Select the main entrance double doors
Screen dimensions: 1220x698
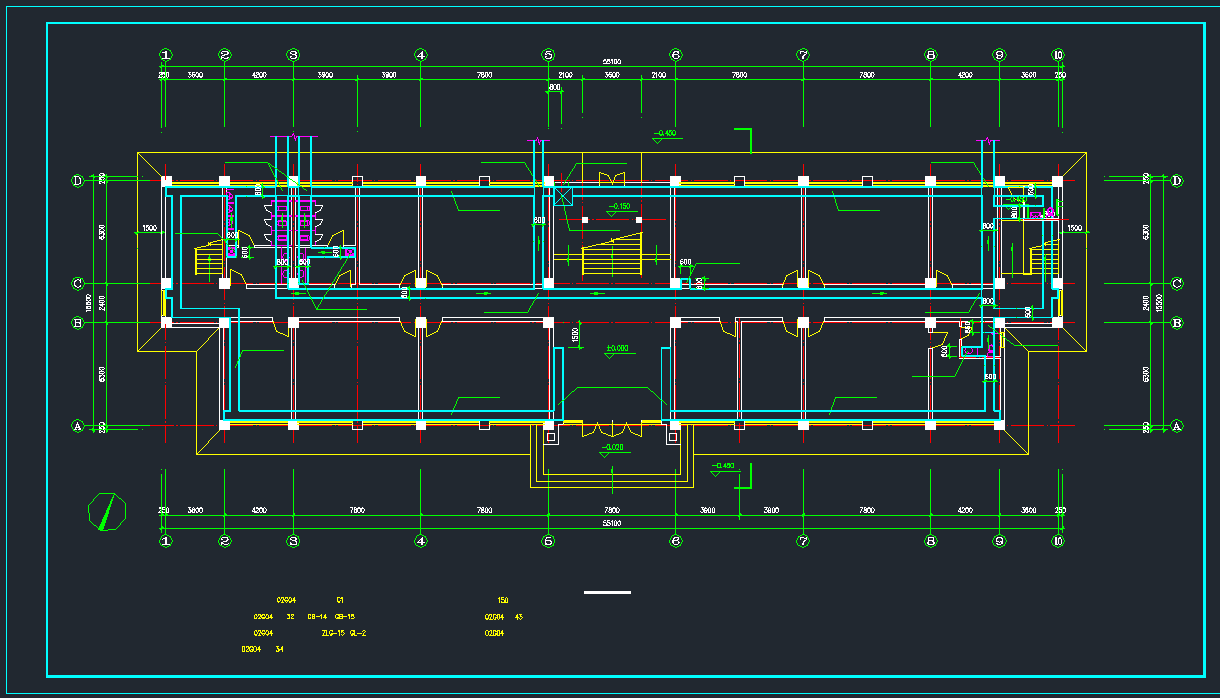pos(611,429)
